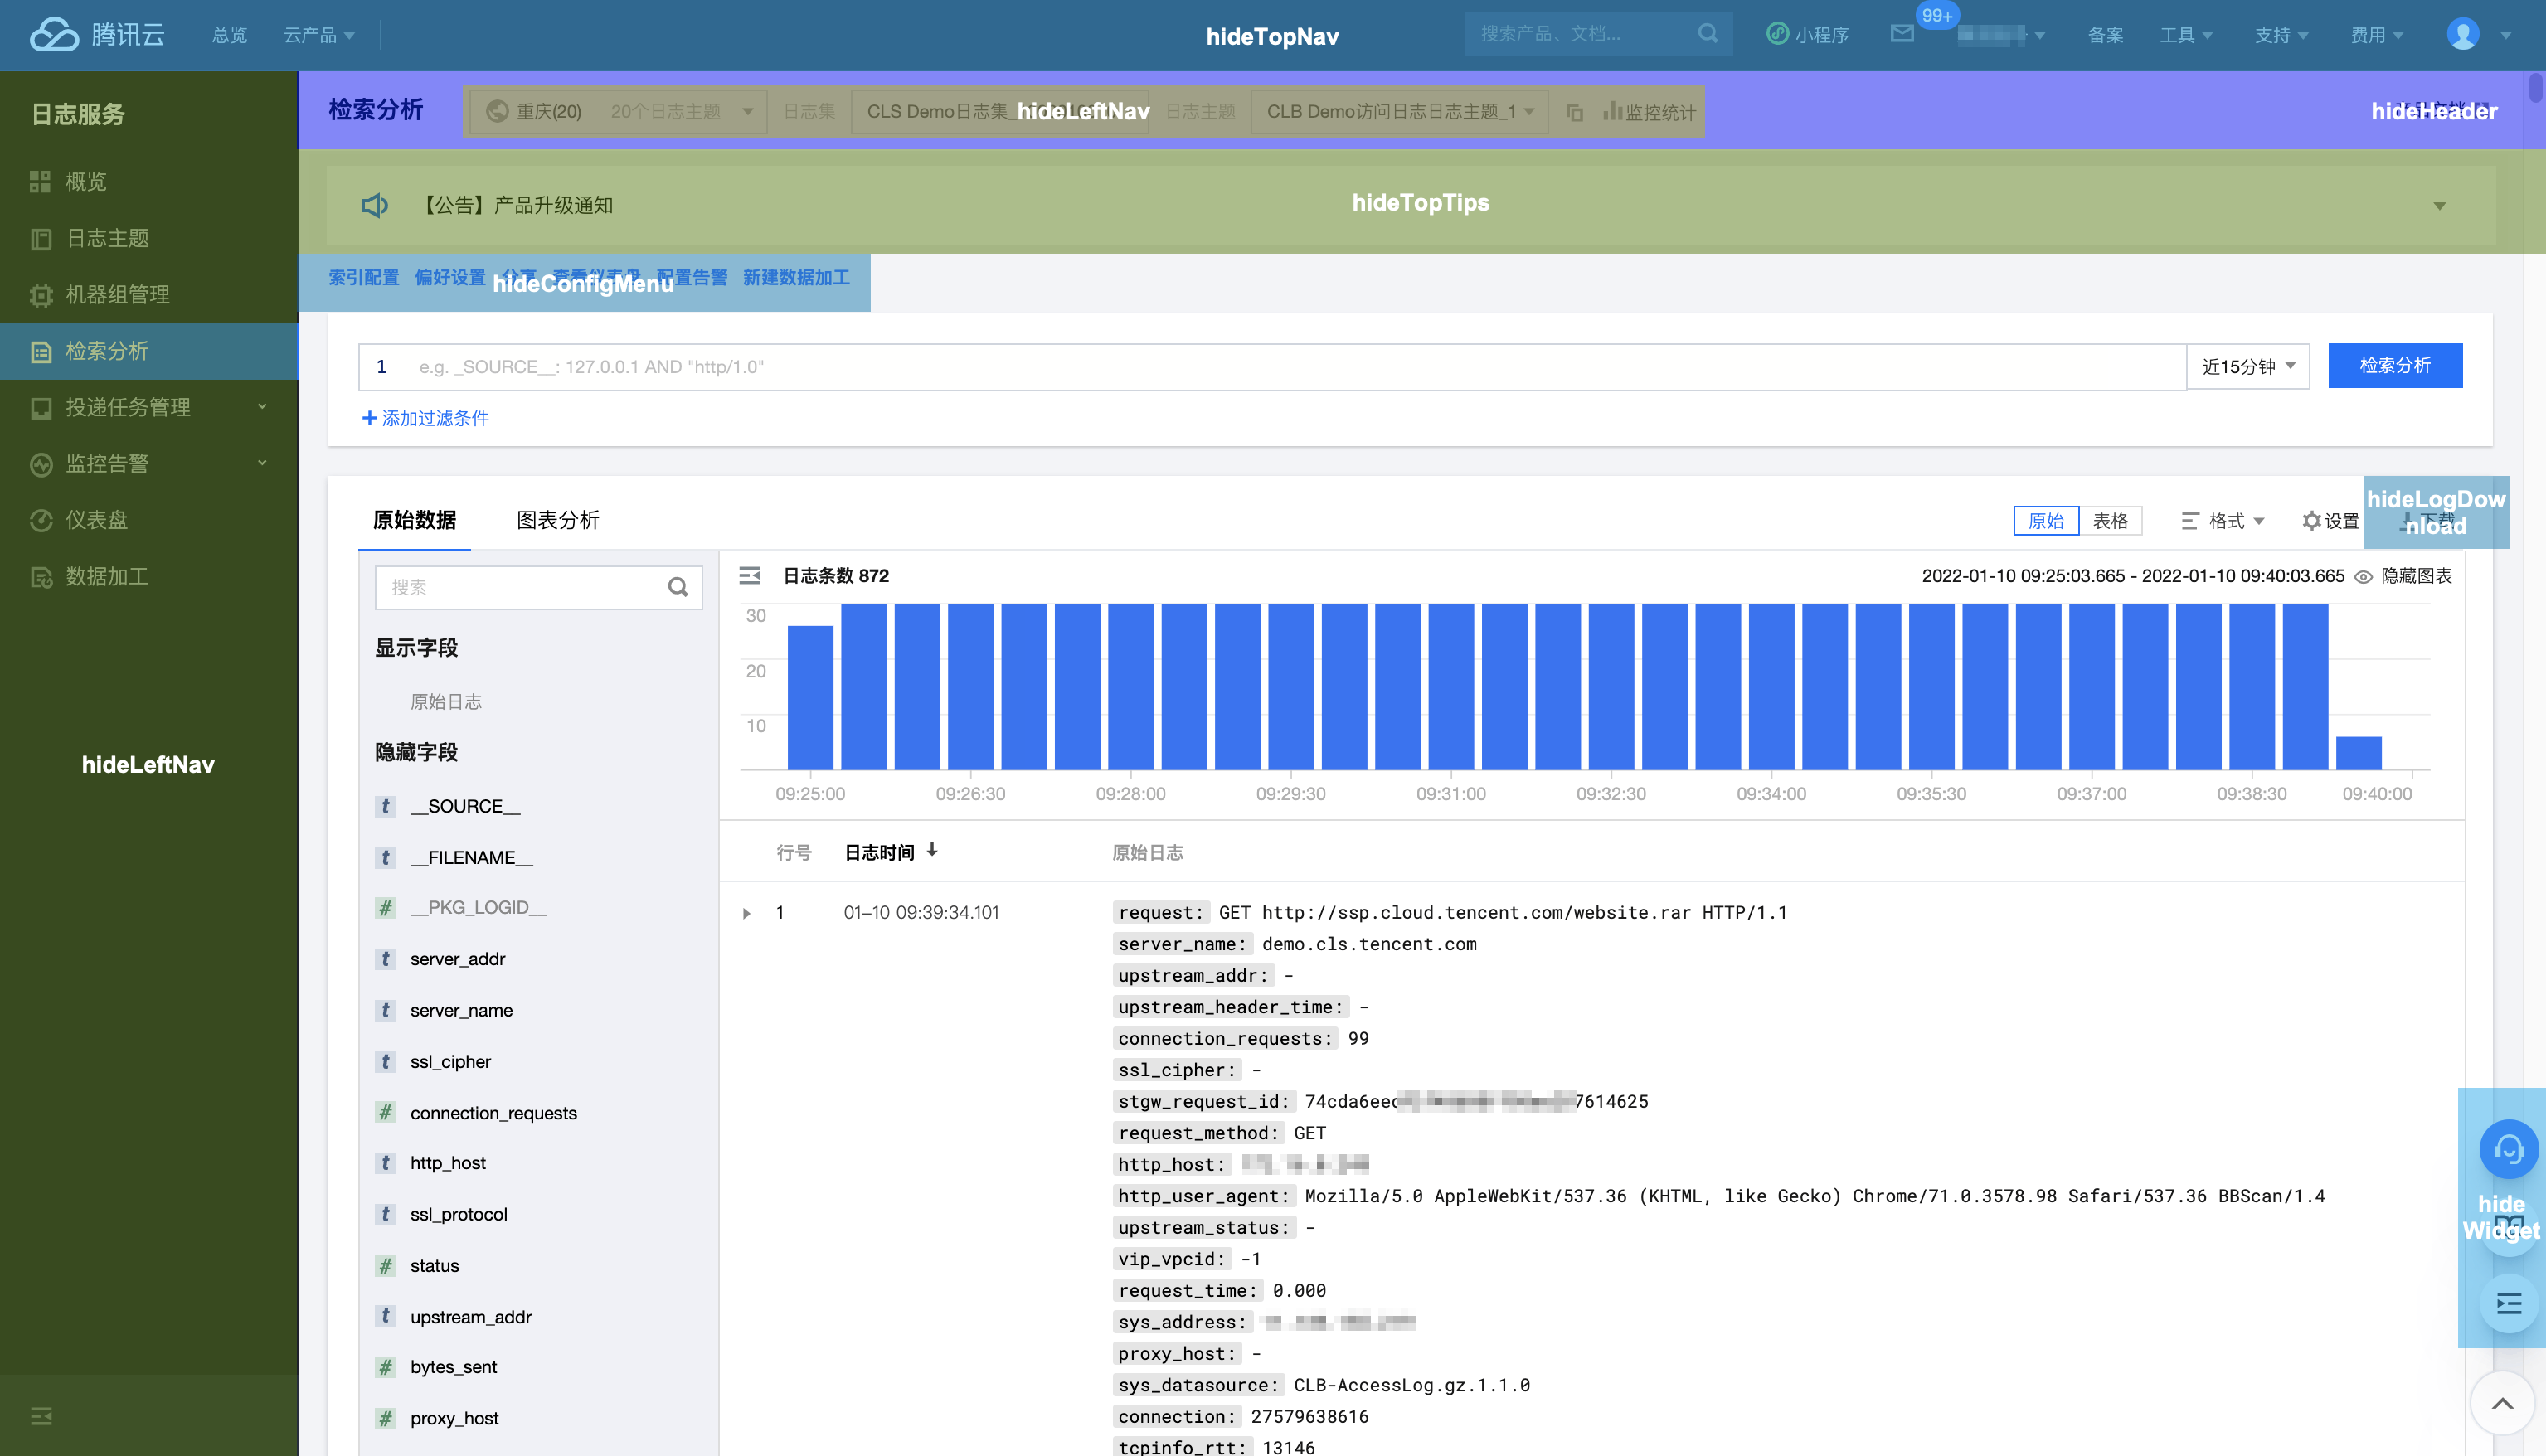Click the copy icon beside log topic
The height and width of the screenshot is (1456, 2546).
pyautogui.click(x=1574, y=112)
